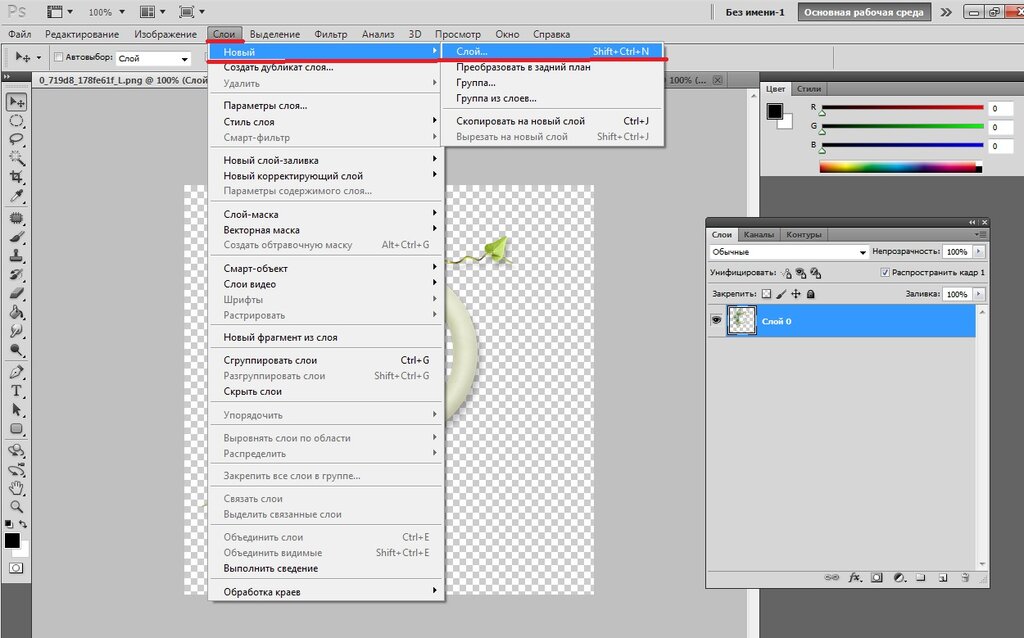Viewport: 1024px width, 638px height.
Task: Select the Elliptical Marquee tool
Action: pyautogui.click(x=16, y=121)
